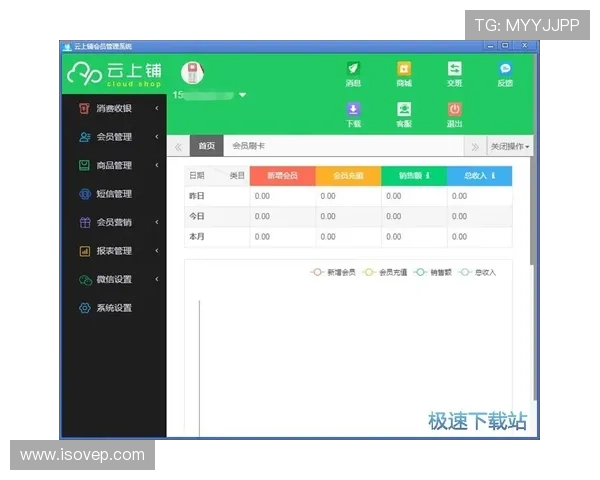Open the 报表管理 menu label
600x480 pixels.
[x=114, y=251]
